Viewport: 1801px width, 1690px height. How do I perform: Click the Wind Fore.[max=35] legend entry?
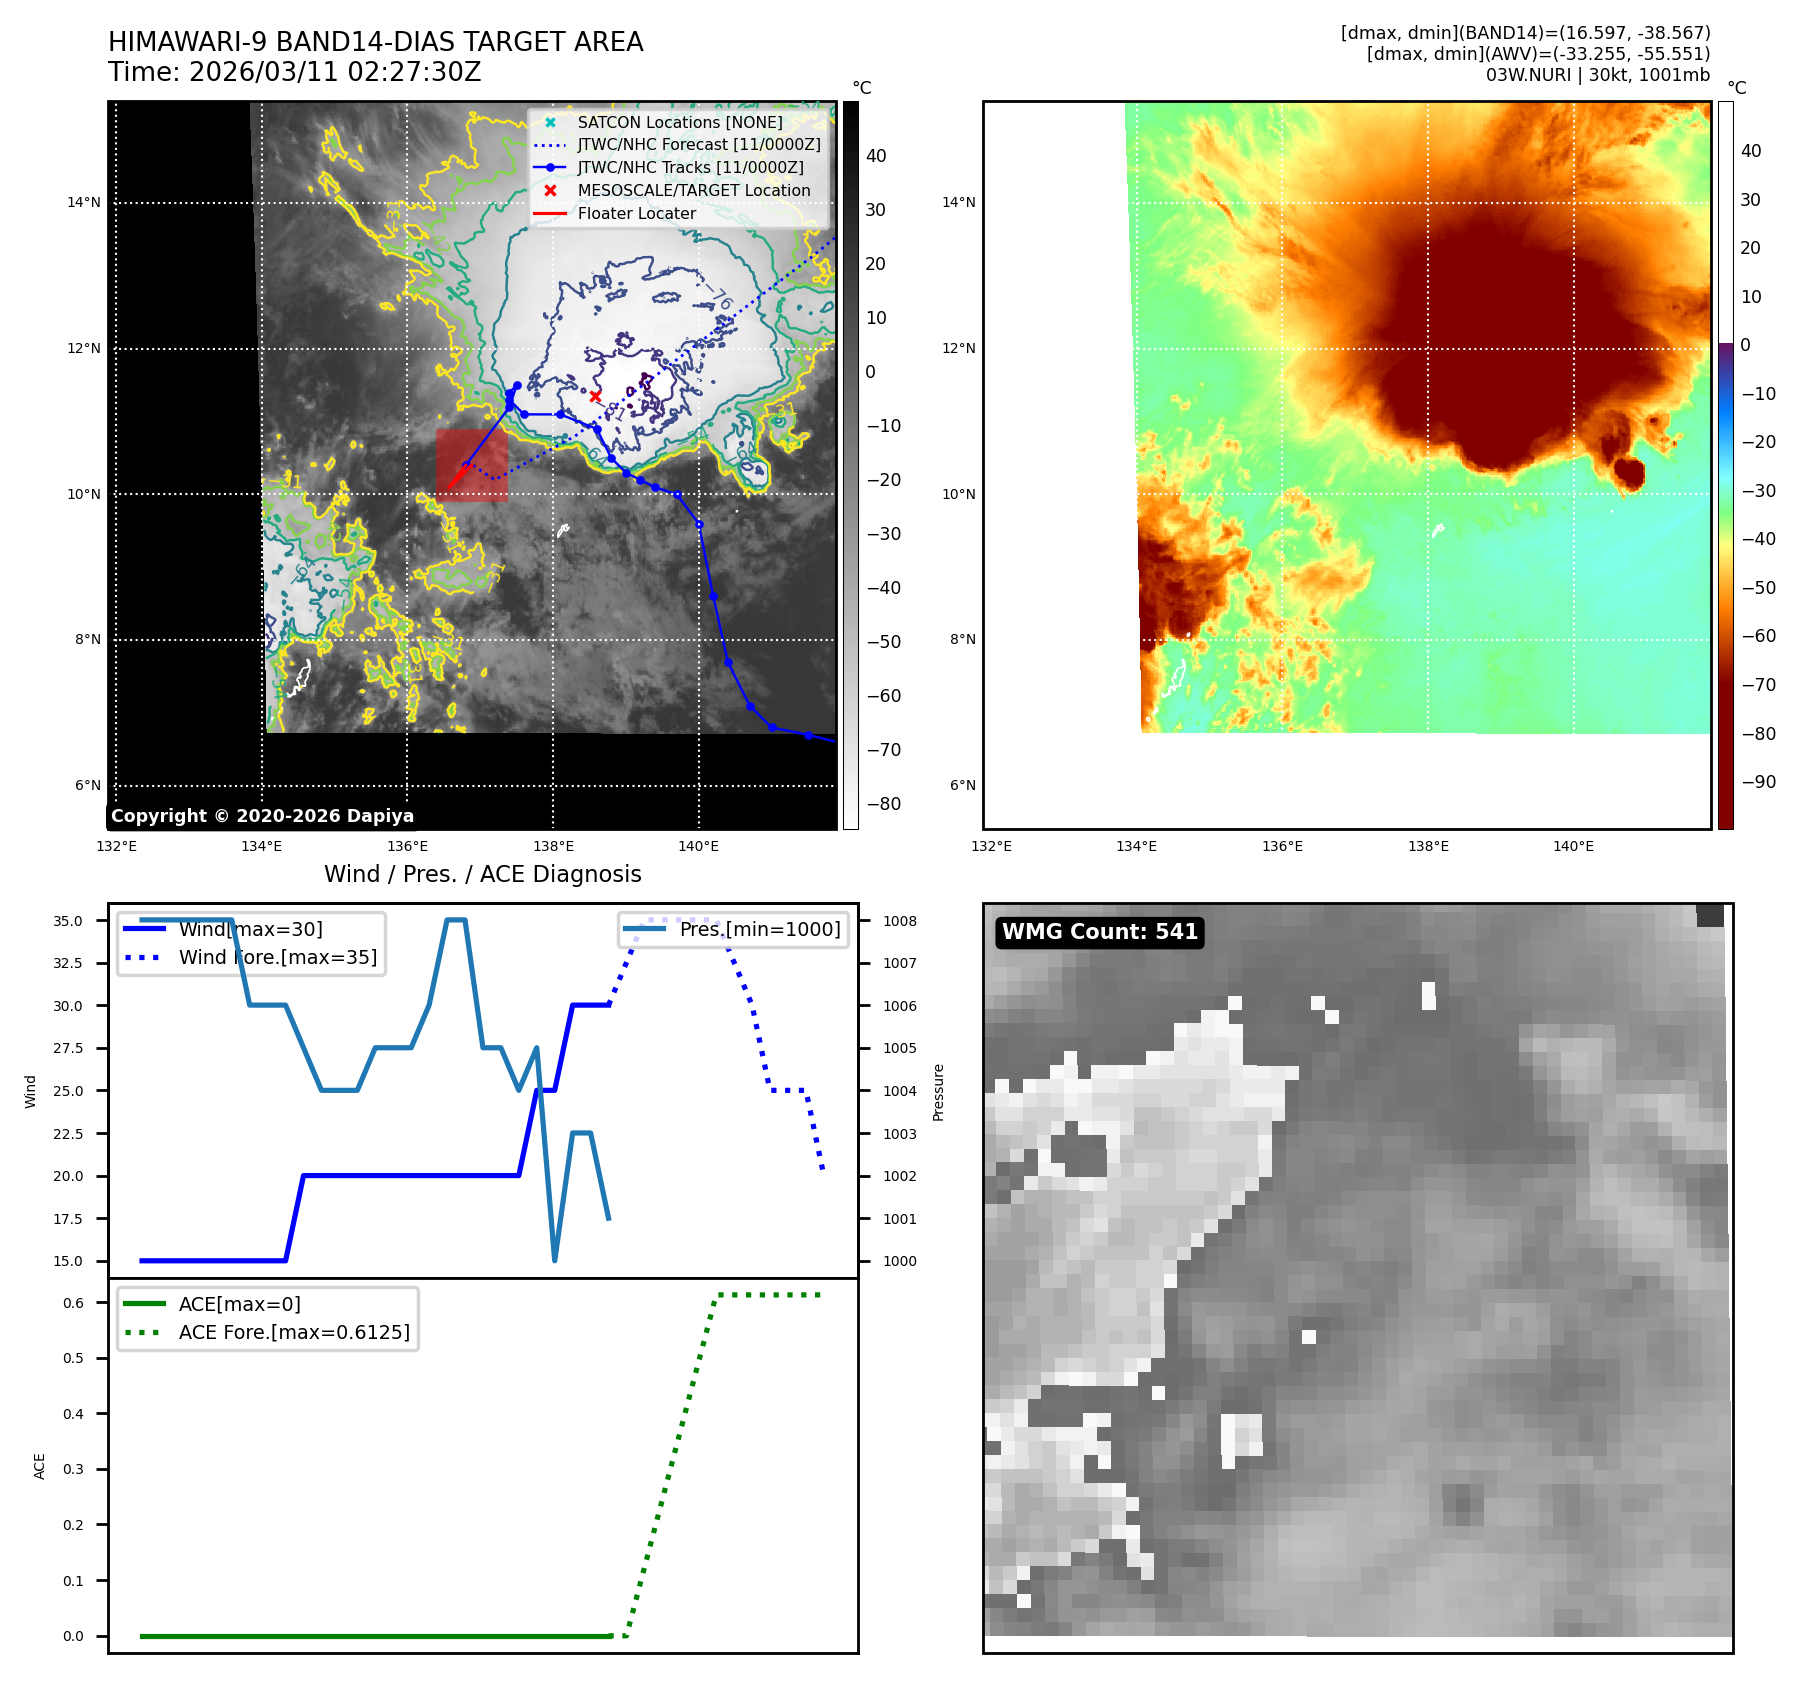pyautogui.click(x=277, y=957)
